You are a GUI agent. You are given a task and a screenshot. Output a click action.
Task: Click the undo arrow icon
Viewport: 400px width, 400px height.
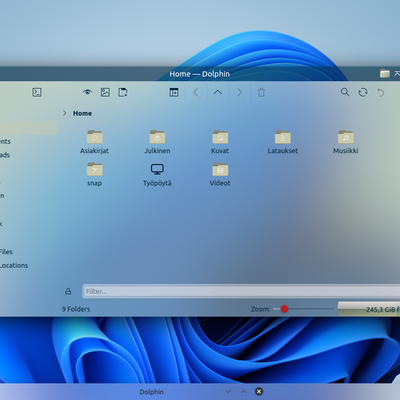pyautogui.click(x=381, y=92)
